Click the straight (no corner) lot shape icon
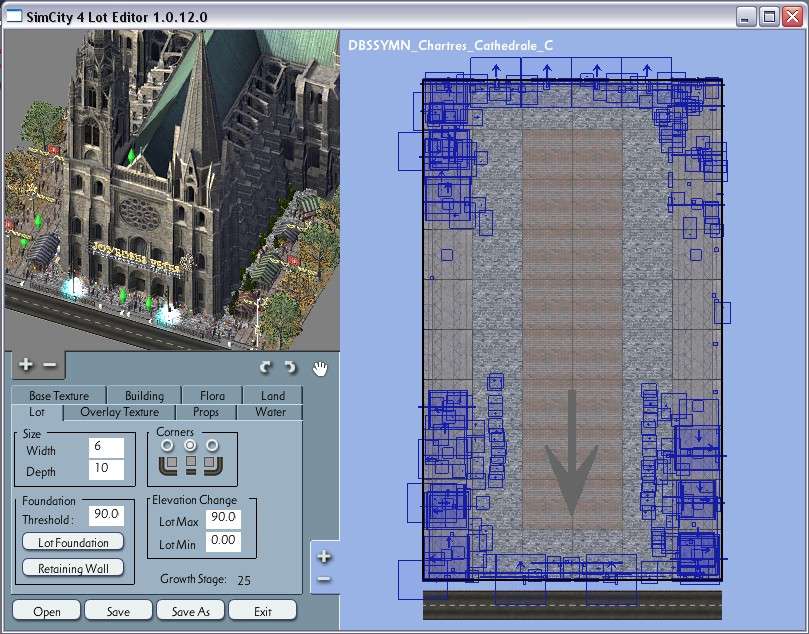The image size is (809, 634). (x=191, y=464)
